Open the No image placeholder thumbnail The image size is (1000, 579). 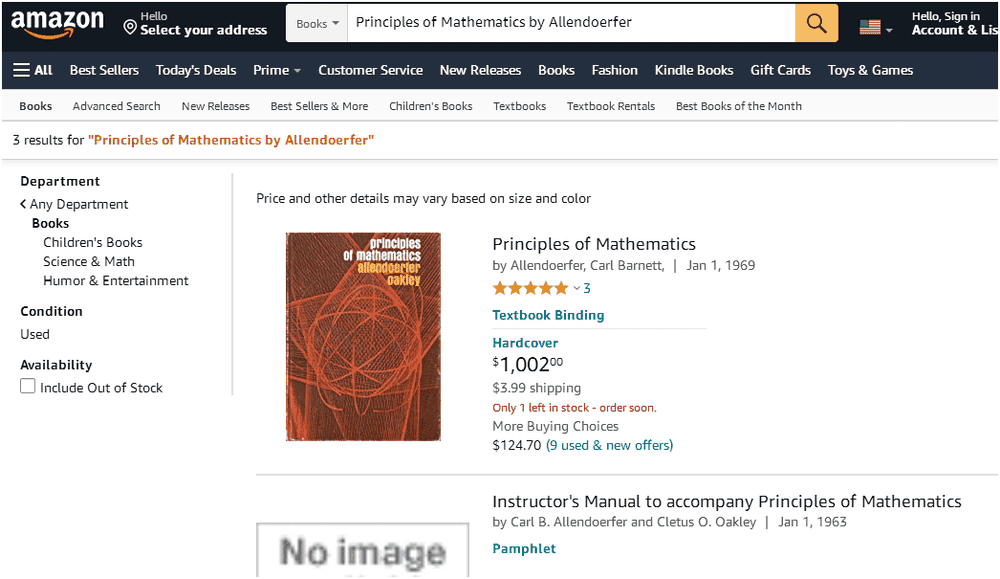click(362, 549)
